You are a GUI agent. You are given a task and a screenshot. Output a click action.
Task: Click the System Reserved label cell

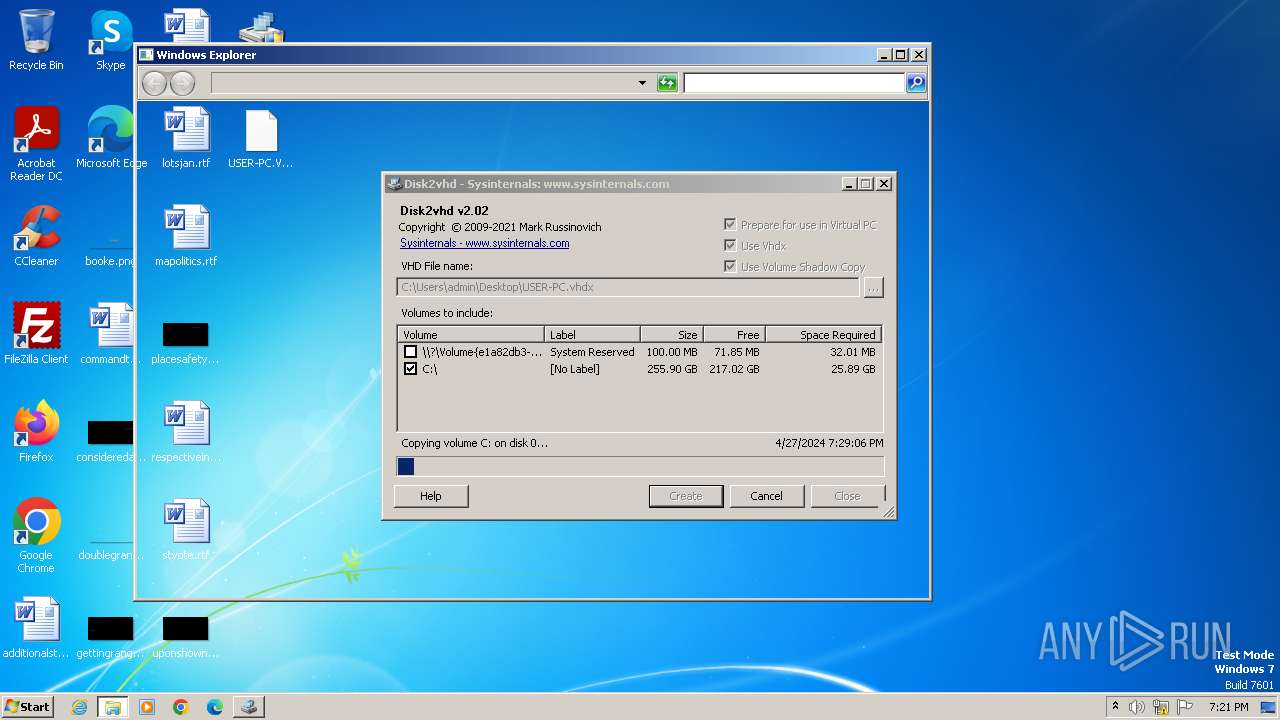(x=592, y=352)
